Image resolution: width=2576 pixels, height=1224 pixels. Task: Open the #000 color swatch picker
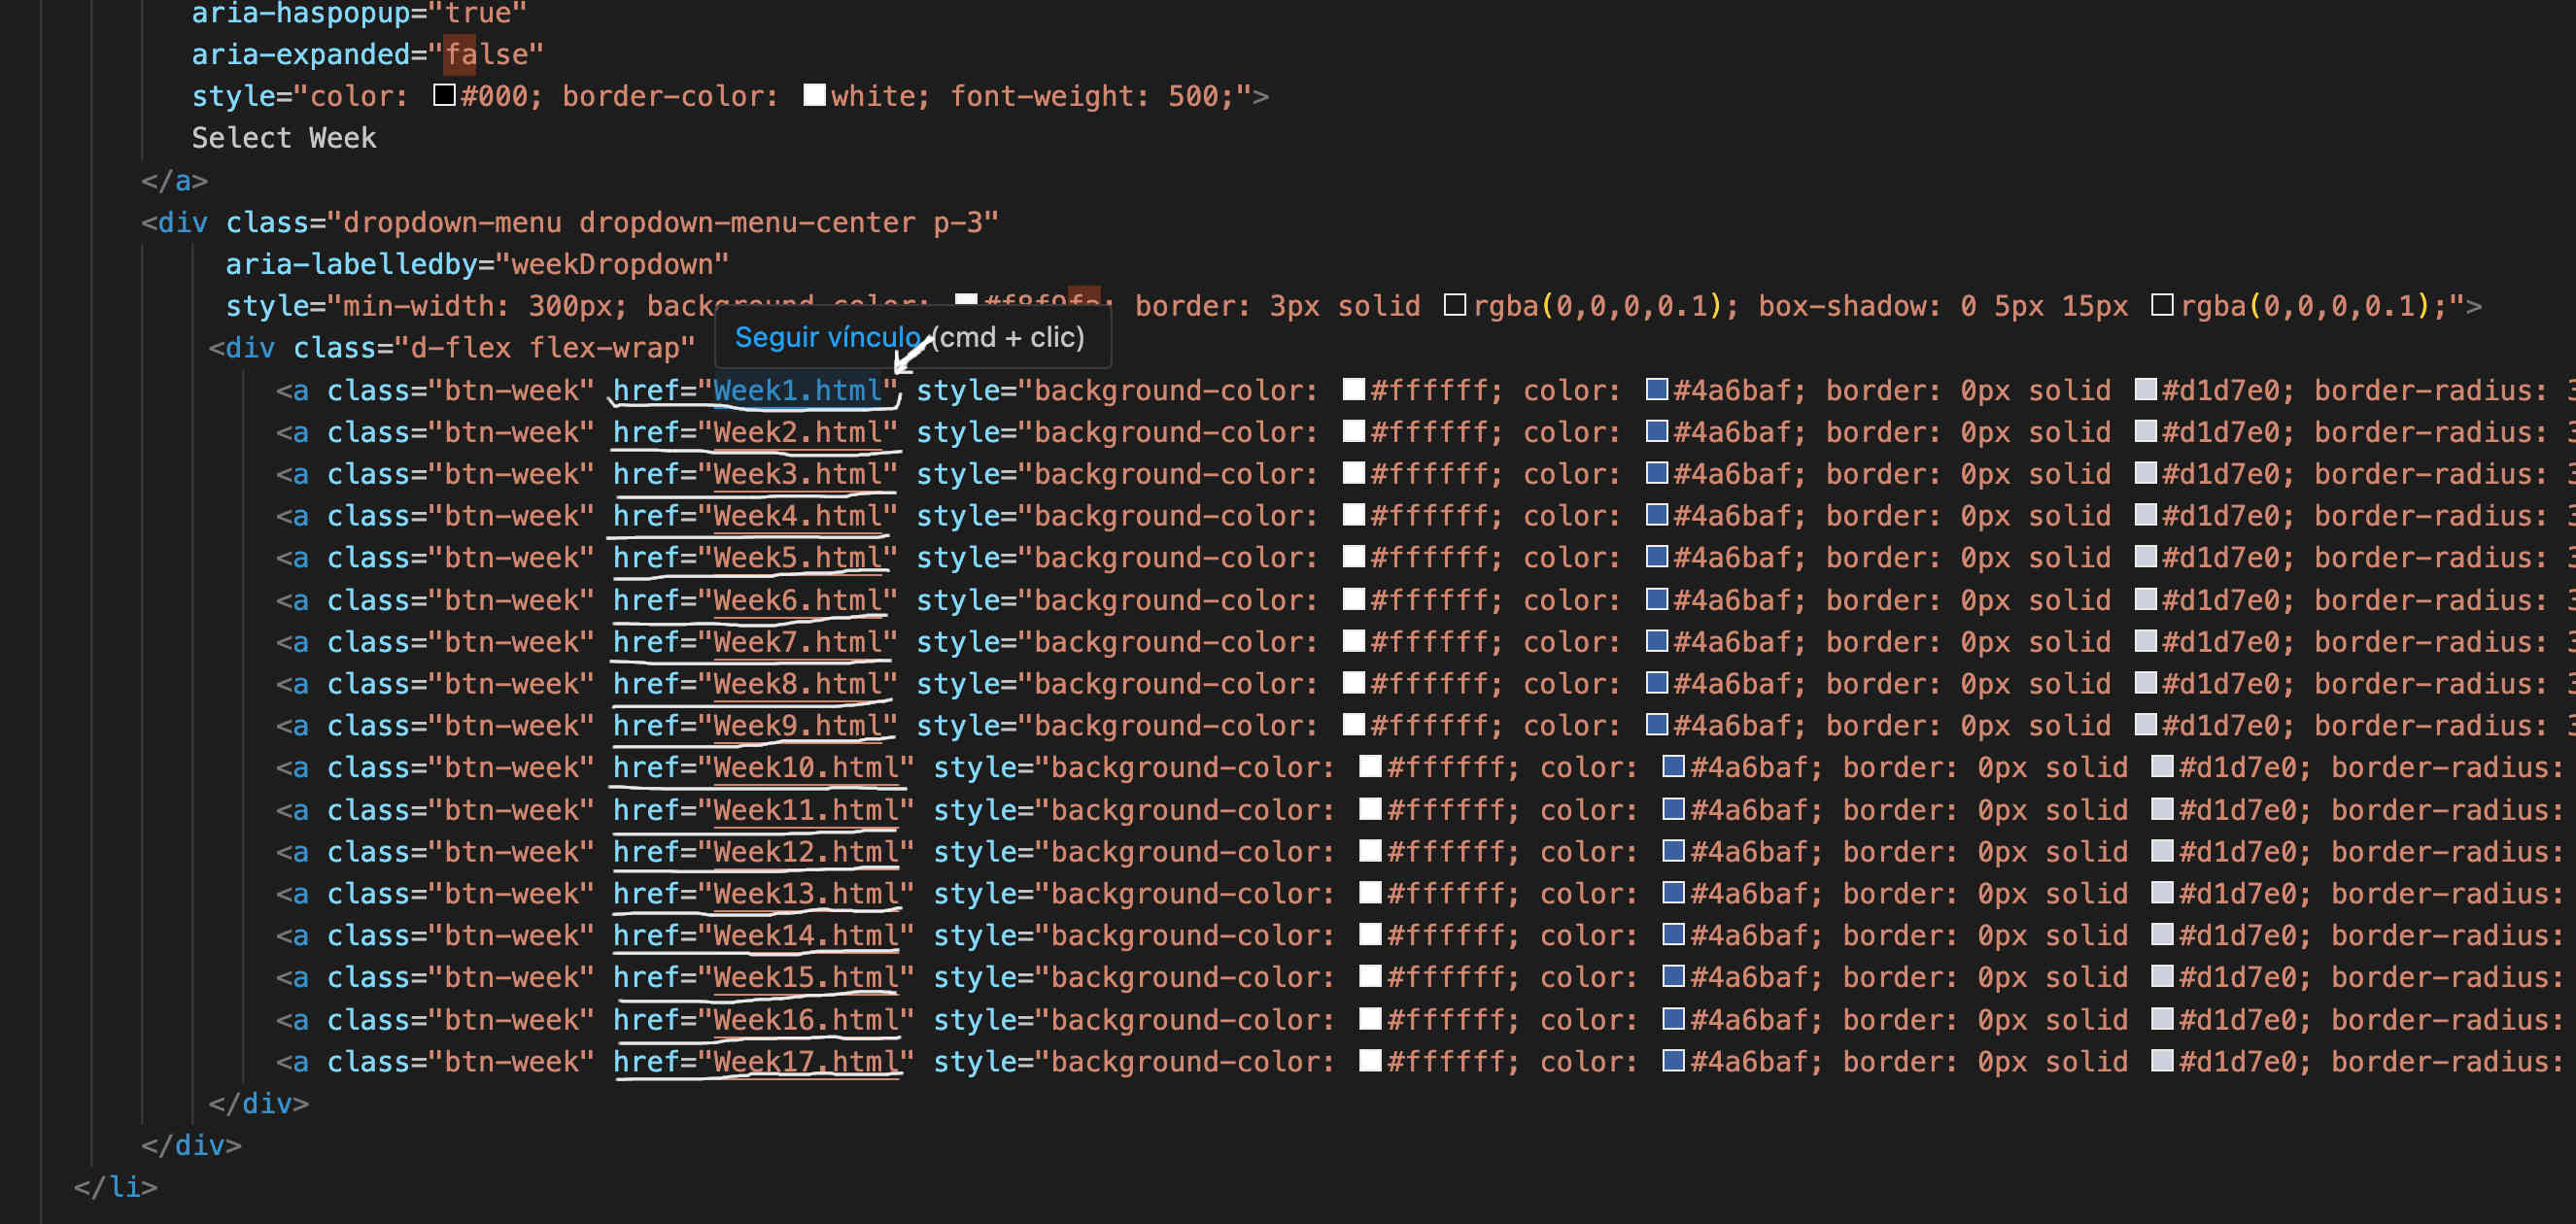(x=444, y=95)
